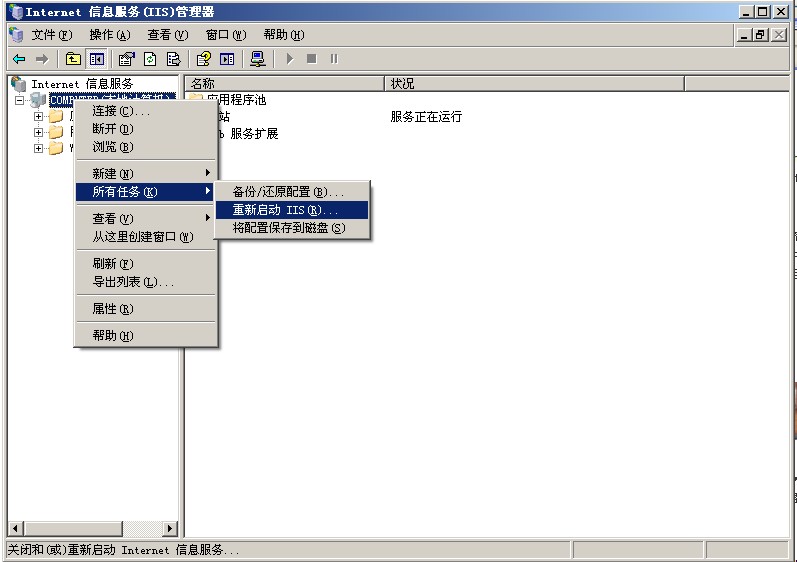Choose 帮助(H) in context menu

[145, 335]
